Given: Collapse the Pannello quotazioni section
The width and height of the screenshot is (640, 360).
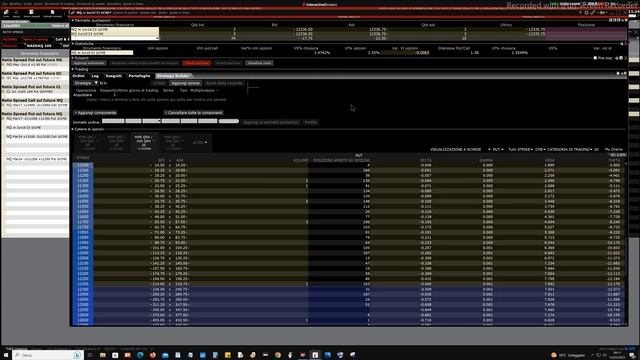Looking at the screenshot, I should 73,20.
